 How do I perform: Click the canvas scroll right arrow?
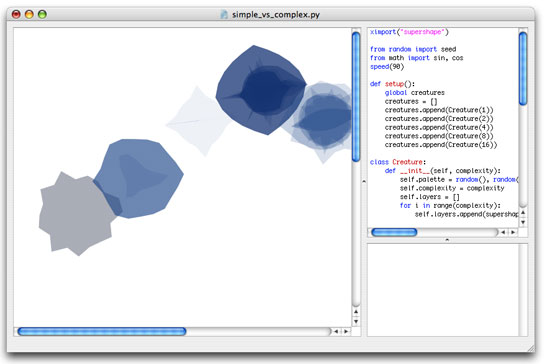346,331
